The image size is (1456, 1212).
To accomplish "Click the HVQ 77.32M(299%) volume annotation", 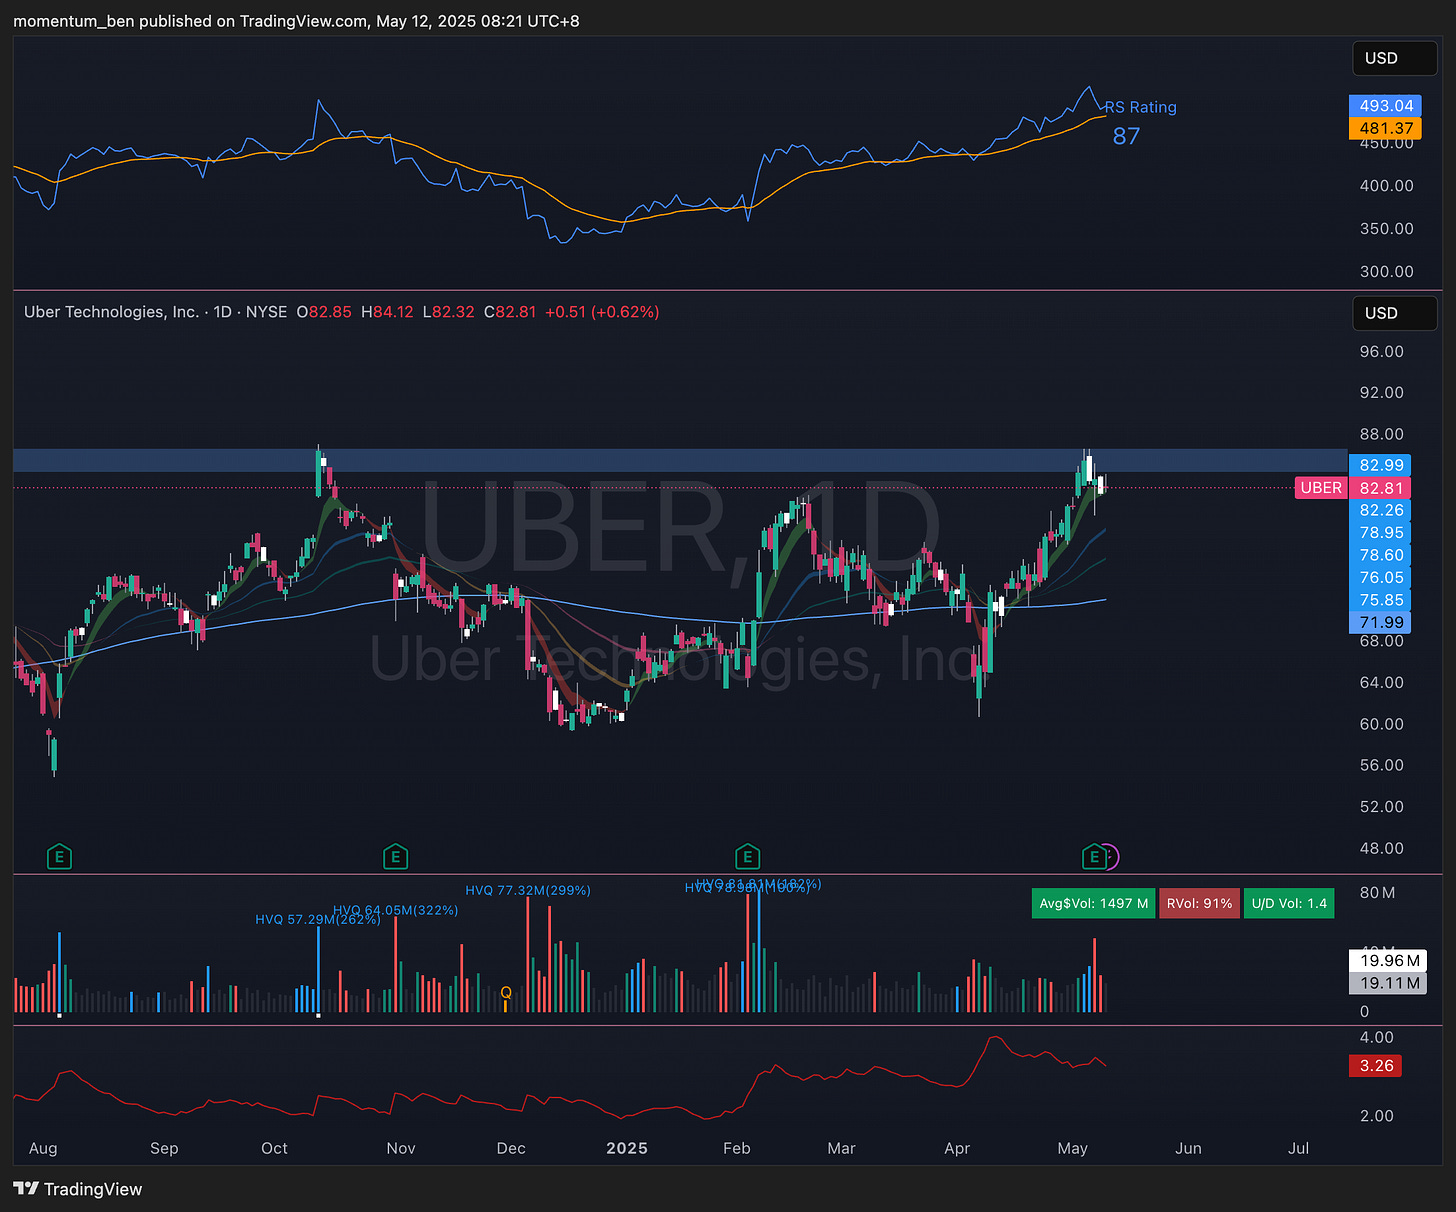I will click(528, 890).
